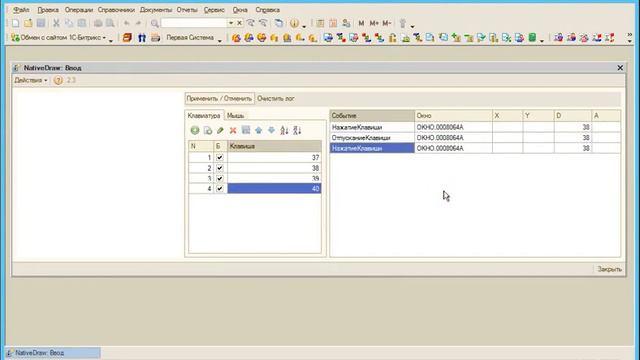Open the Документы menu
This screenshot has height=360, width=640.
click(x=156, y=10)
